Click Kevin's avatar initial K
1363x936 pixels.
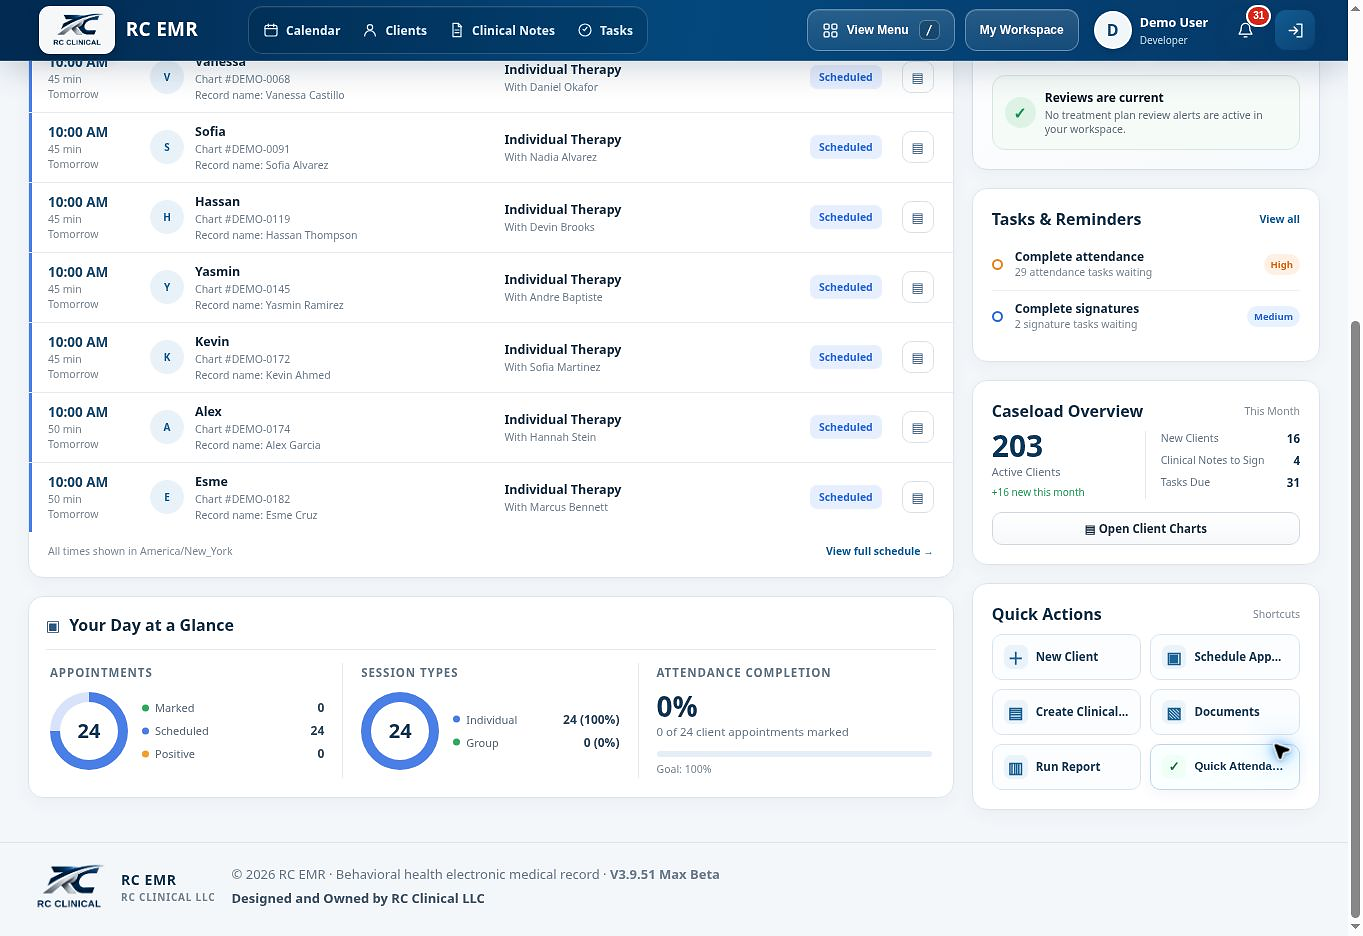[x=167, y=357]
